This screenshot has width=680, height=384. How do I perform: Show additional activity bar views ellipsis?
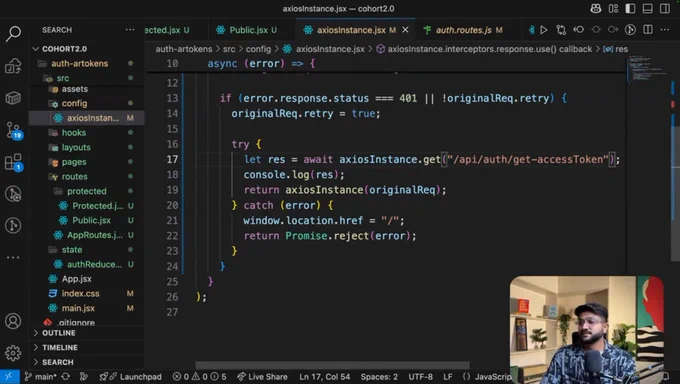(13, 257)
